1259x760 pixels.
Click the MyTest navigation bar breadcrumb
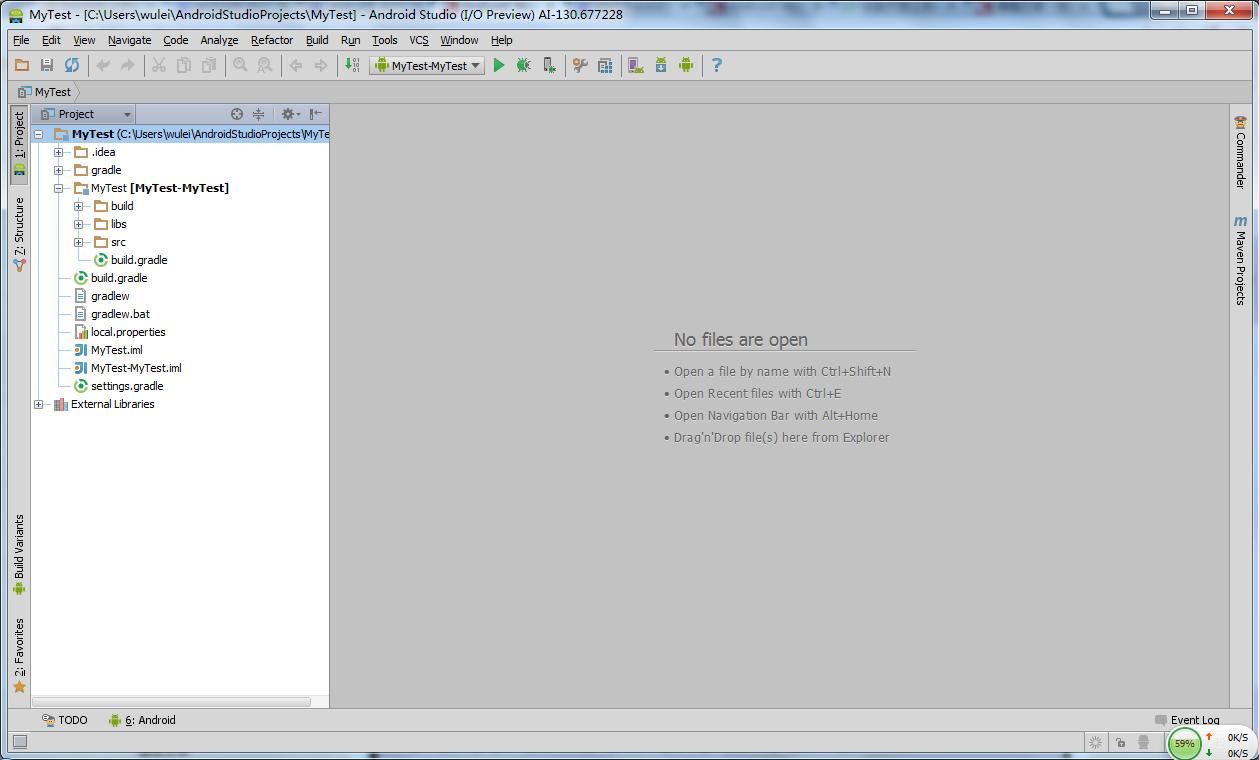[x=46, y=92]
